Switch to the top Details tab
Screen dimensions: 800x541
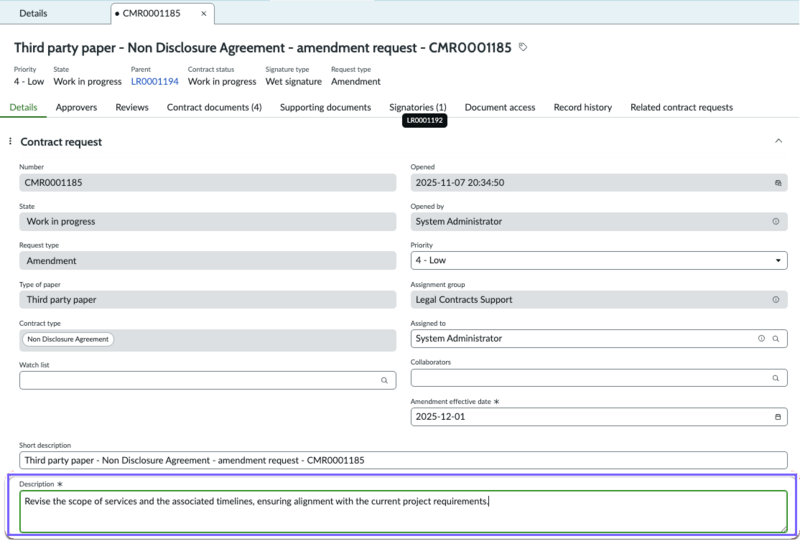point(33,13)
